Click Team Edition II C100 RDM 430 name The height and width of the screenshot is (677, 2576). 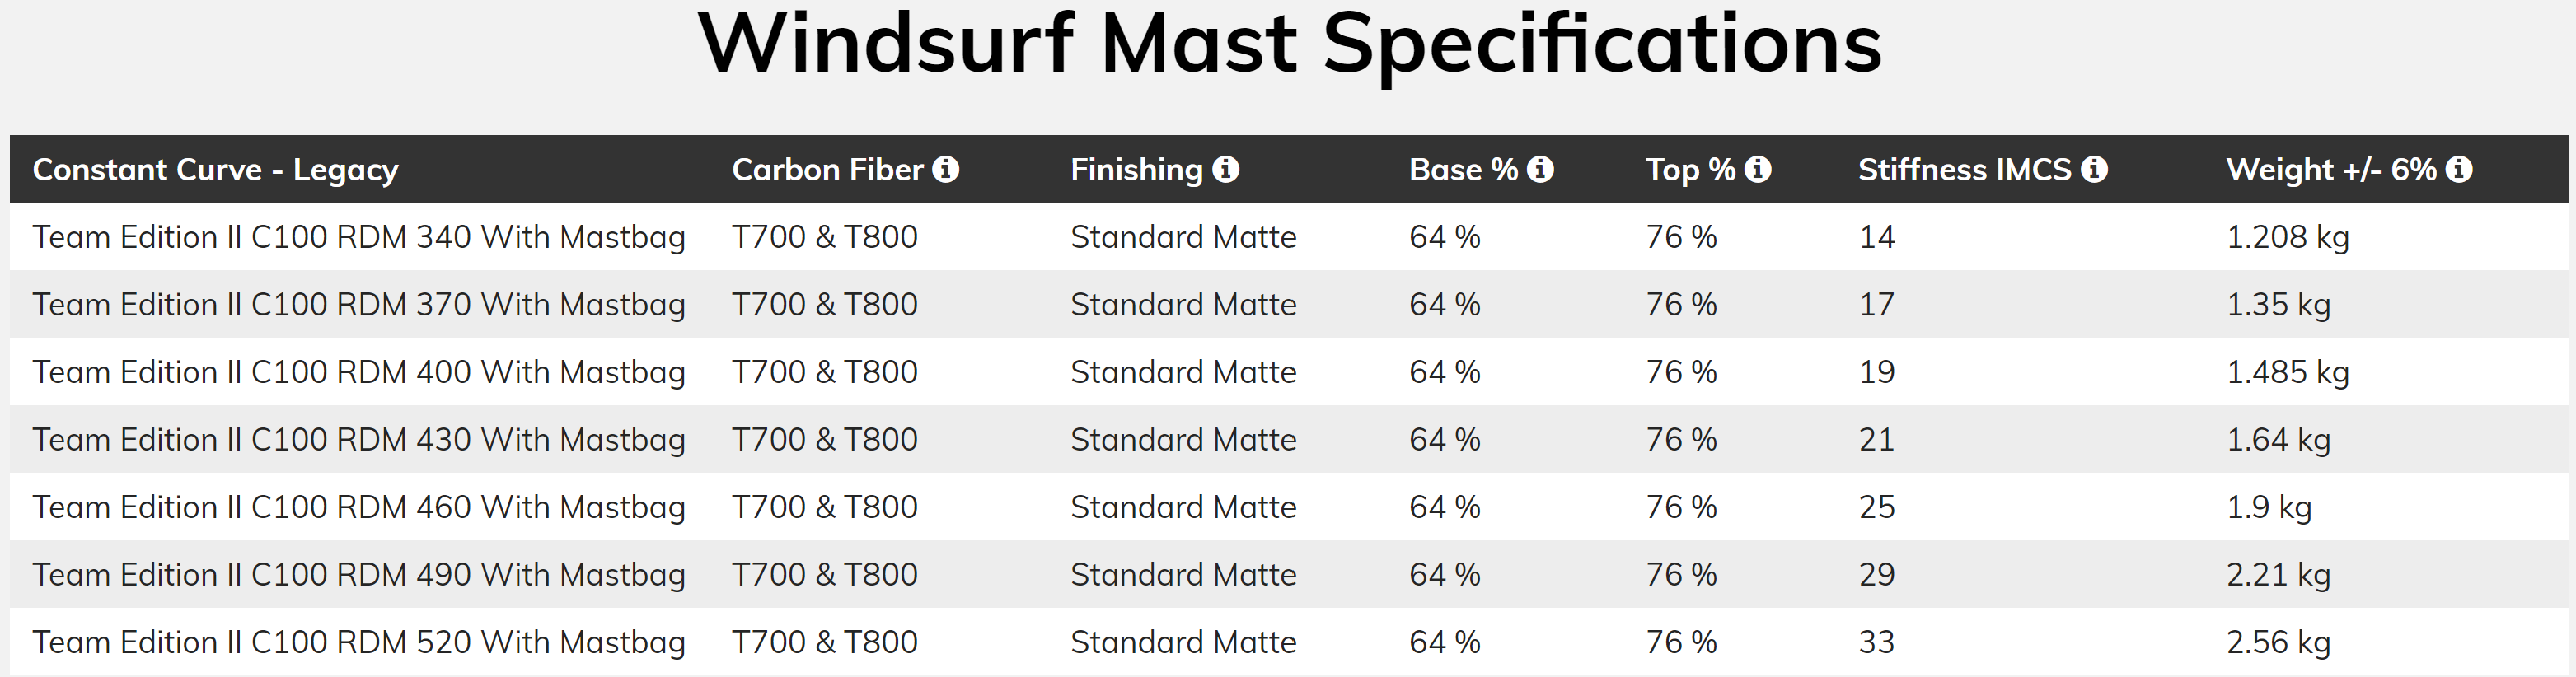359,439
